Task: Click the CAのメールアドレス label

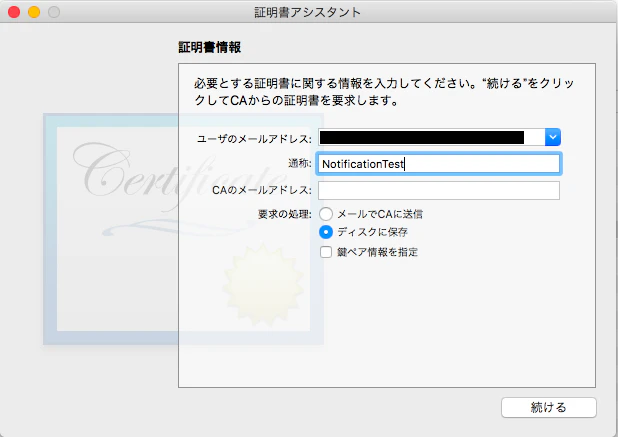Action: (262, 190)
